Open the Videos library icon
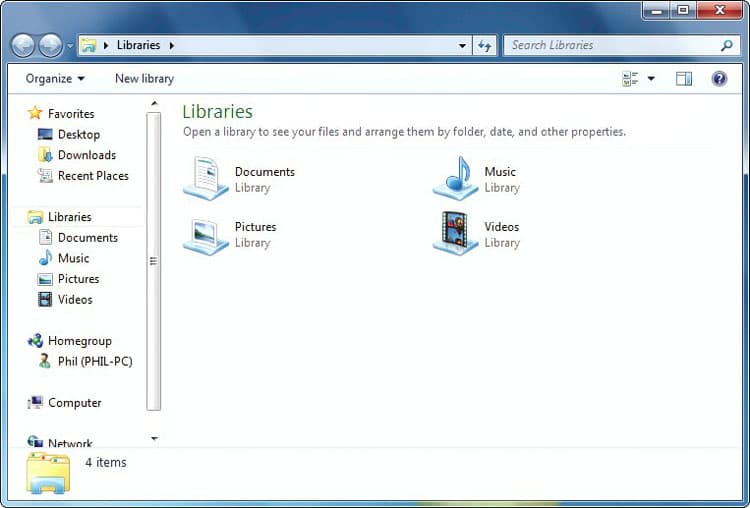This screenshot has width=750, height=508. 456,234
